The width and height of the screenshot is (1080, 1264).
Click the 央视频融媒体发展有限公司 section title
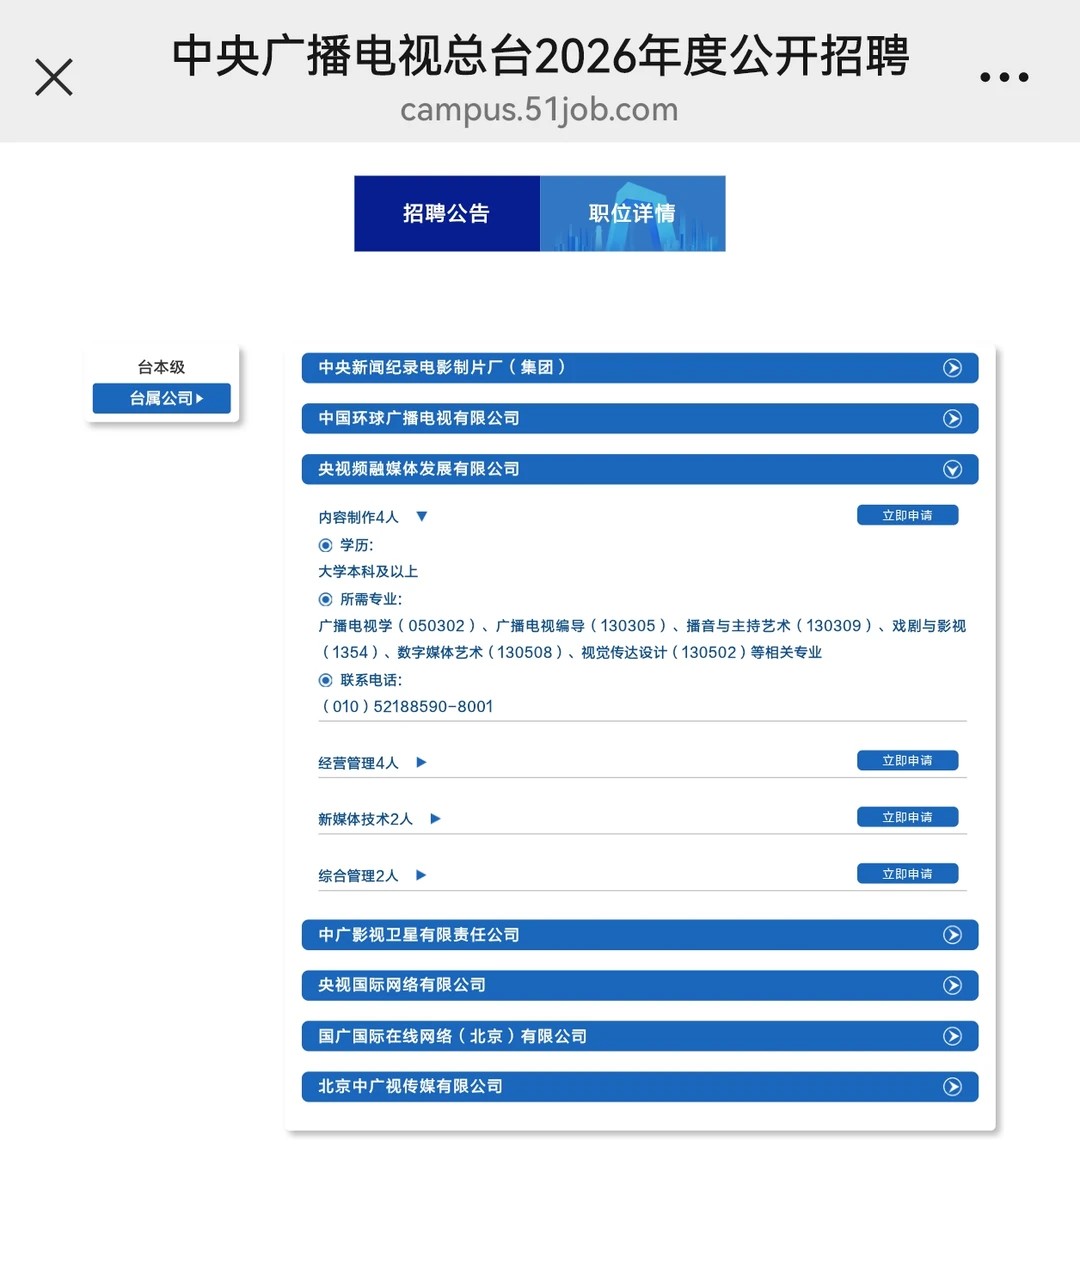(x=419, y=469)
